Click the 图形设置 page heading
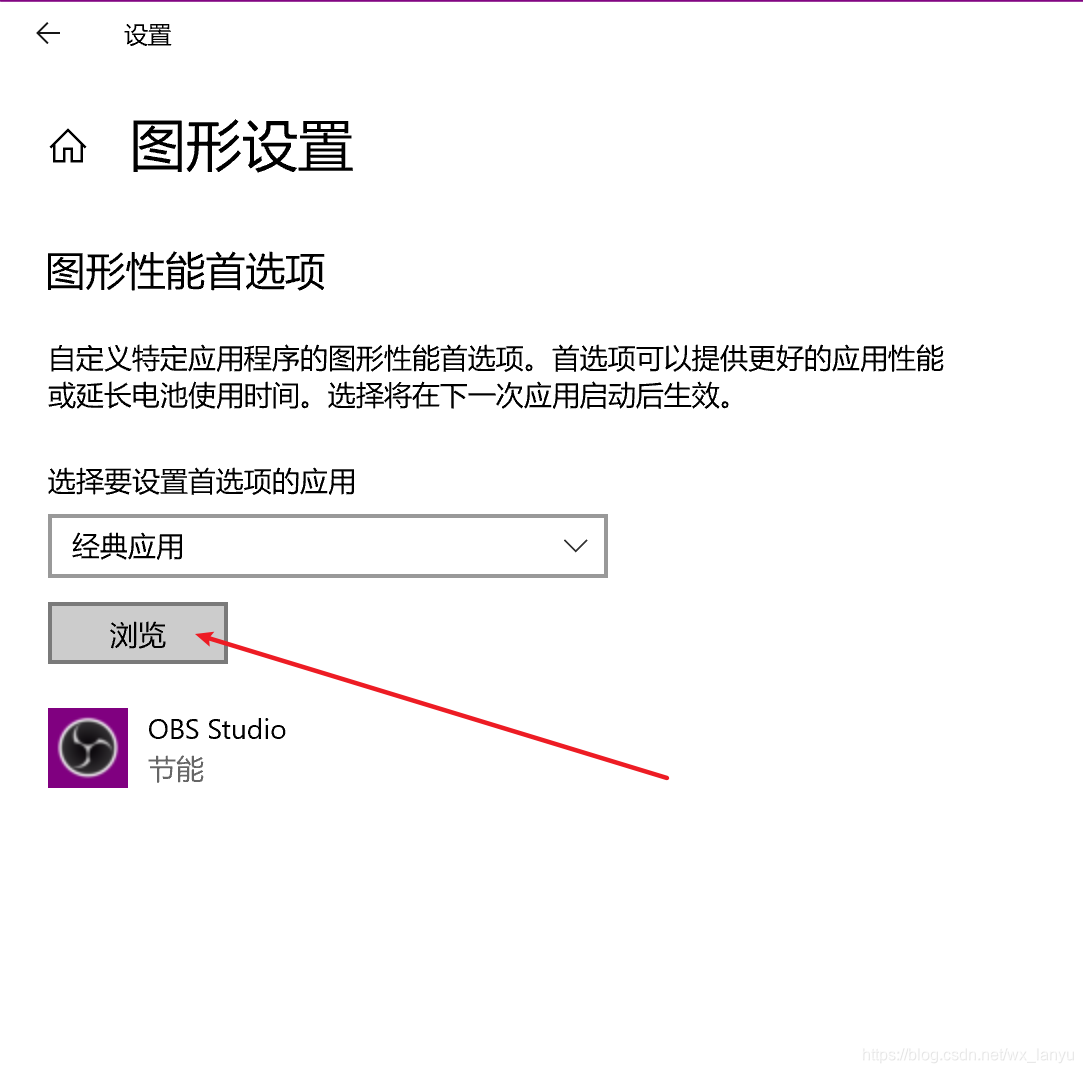This screenshot has width=1083, height=1073. click(x=242, y=146)
